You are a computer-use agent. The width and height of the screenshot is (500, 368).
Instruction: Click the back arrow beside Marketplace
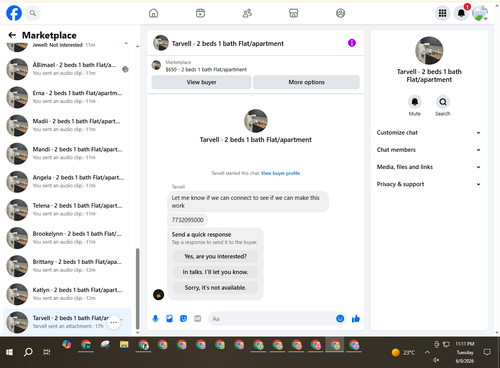pos(12,35)
